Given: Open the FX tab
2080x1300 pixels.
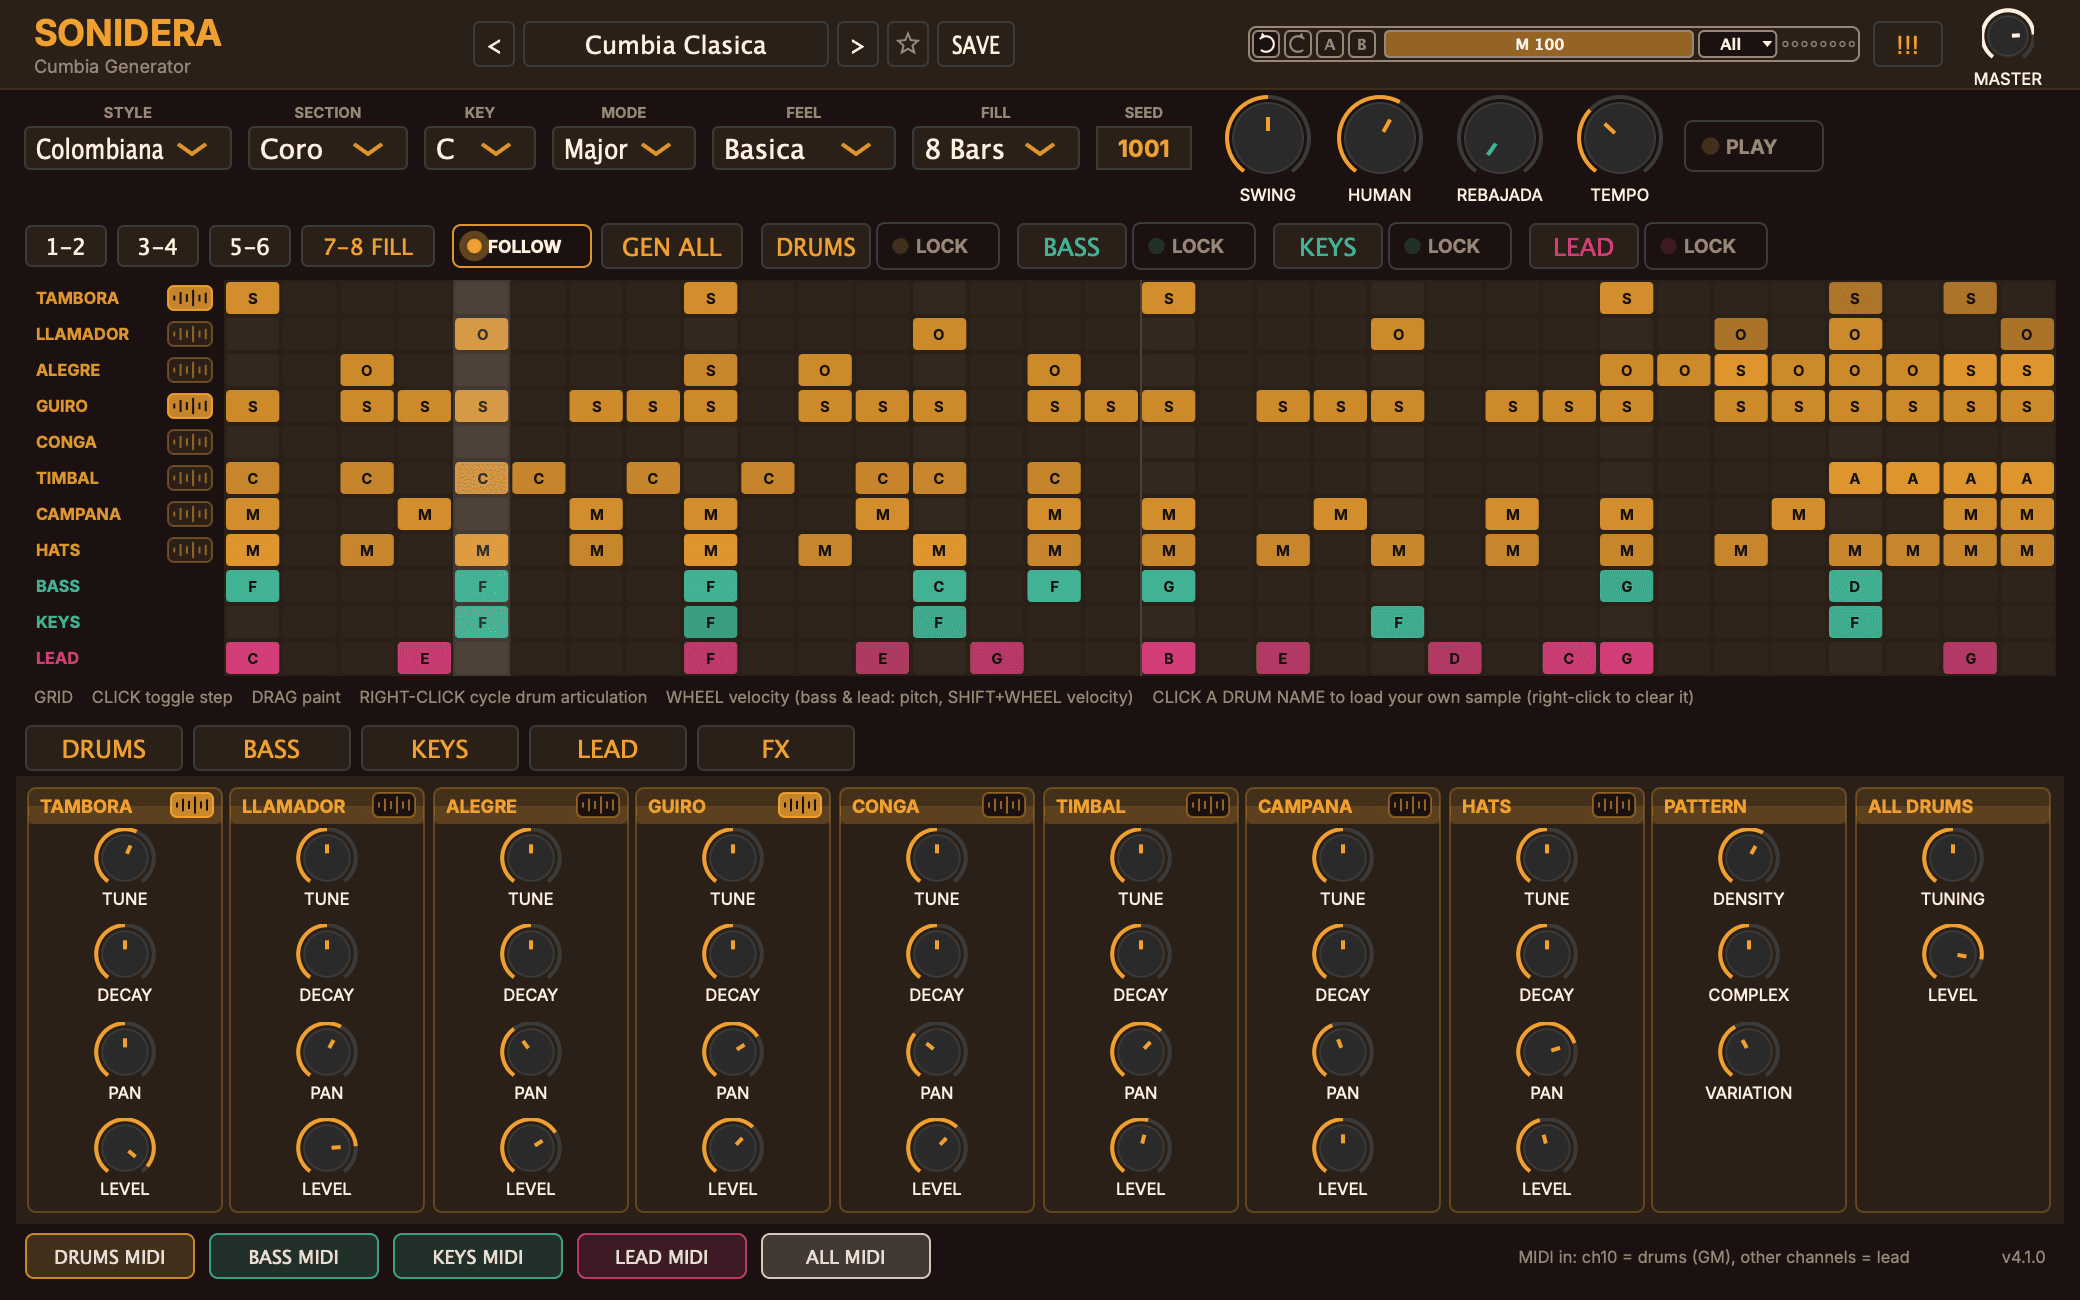Looking at the screenshot, I should click(776, 749).
